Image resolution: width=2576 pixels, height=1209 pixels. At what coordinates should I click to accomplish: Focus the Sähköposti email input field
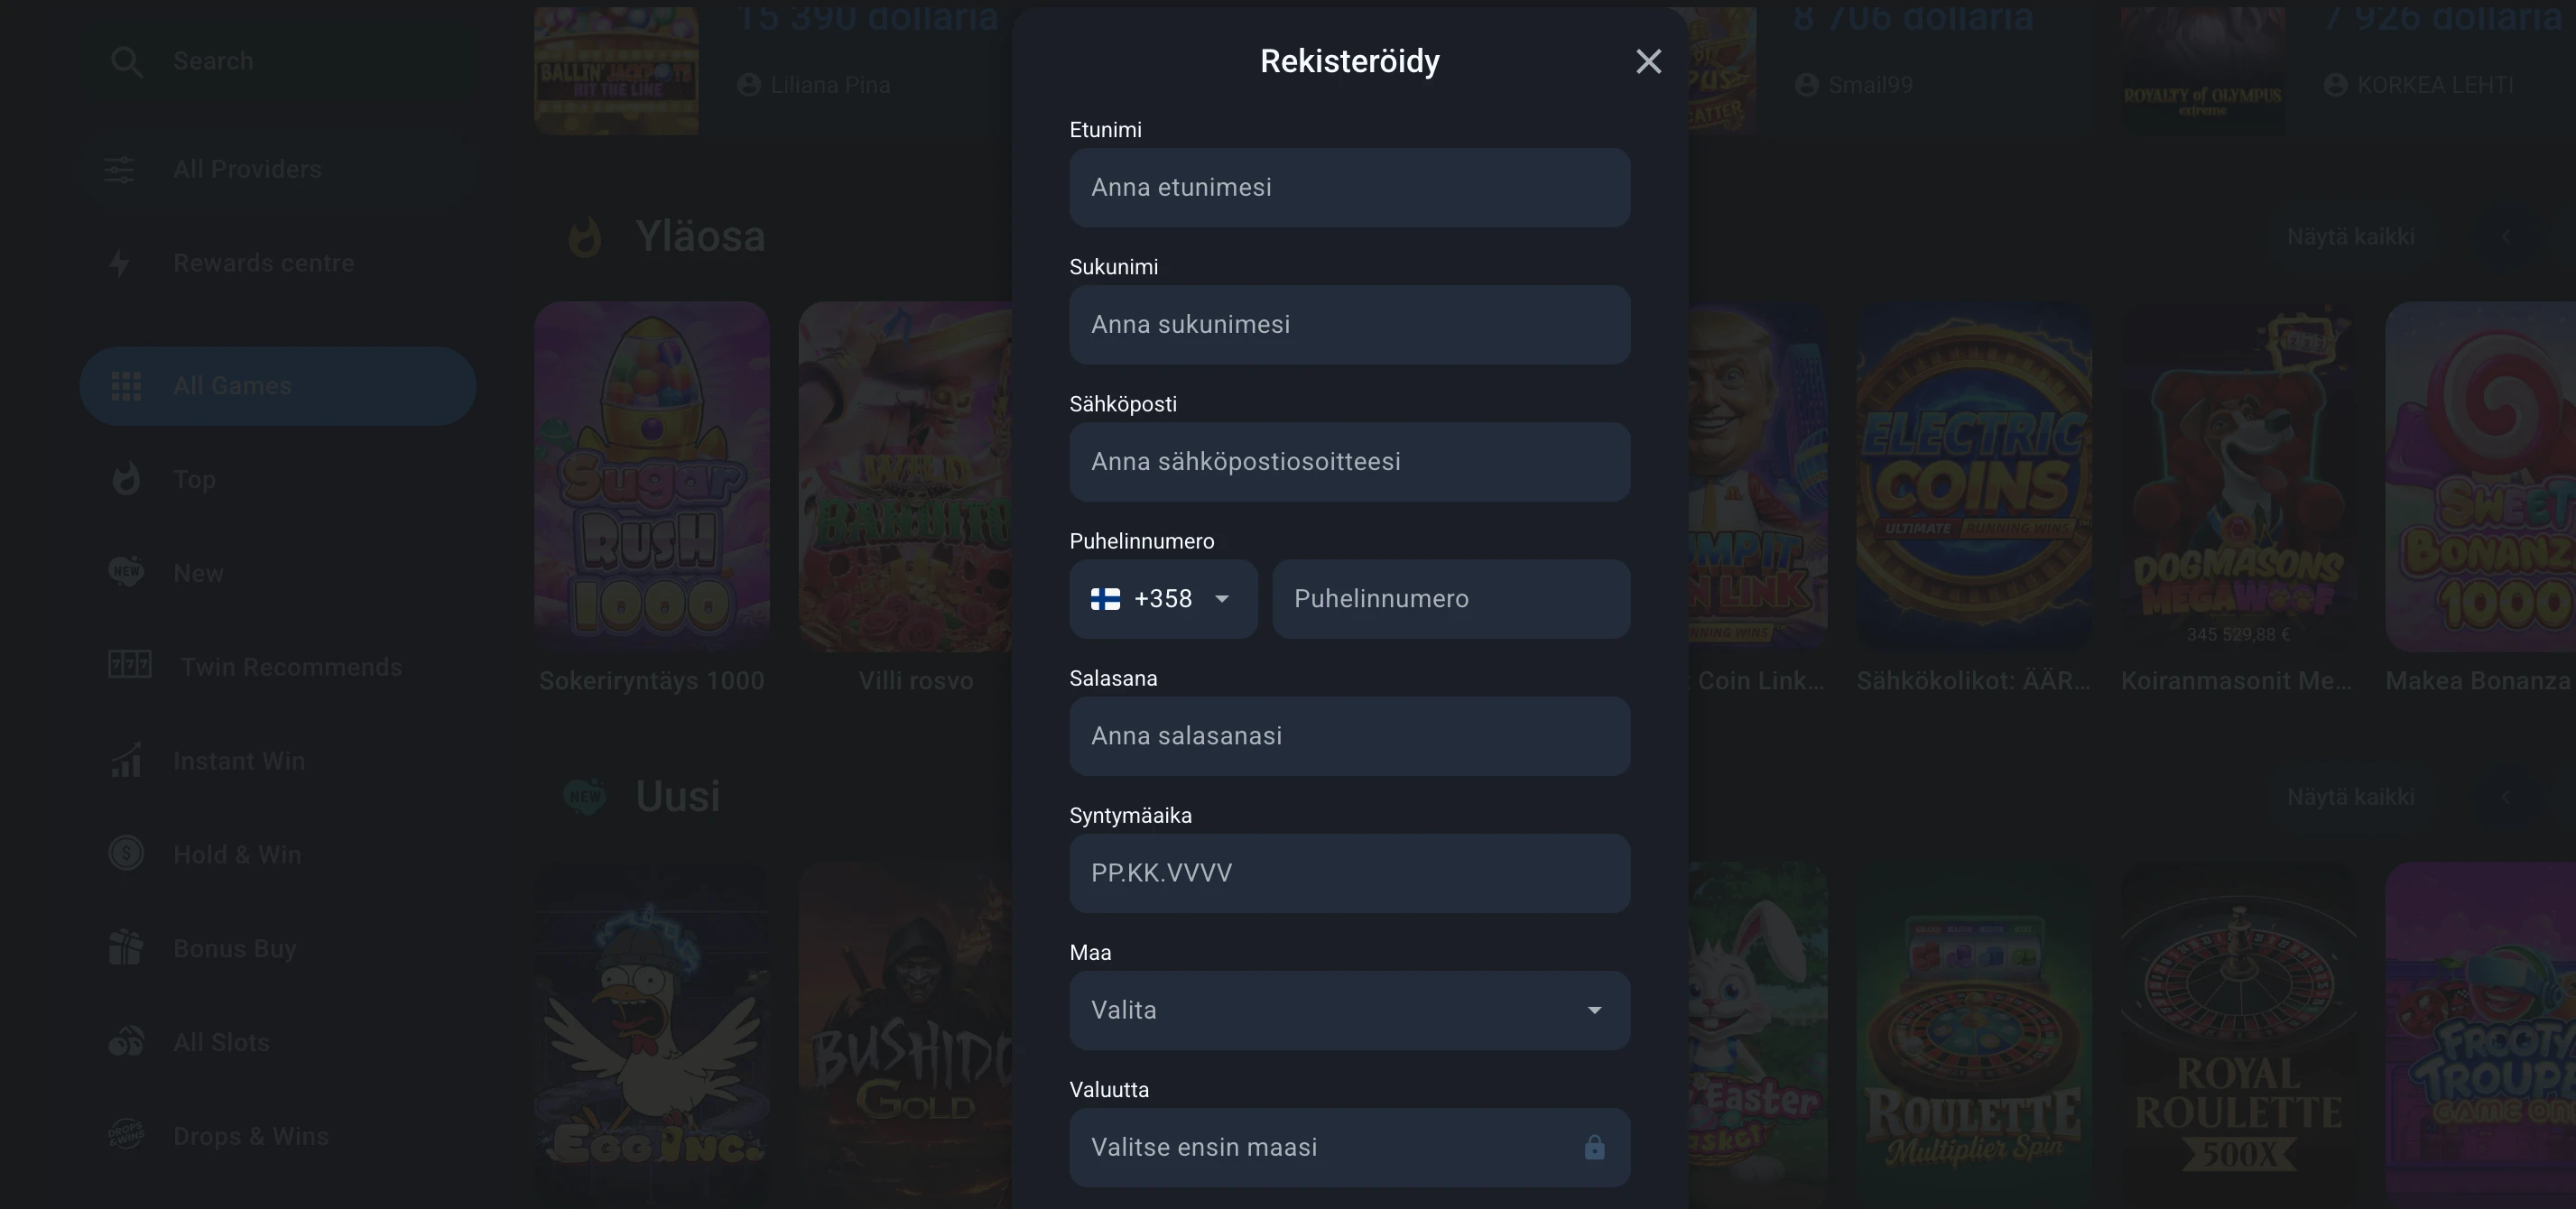pyautogui.click(x=1349, y=462)
